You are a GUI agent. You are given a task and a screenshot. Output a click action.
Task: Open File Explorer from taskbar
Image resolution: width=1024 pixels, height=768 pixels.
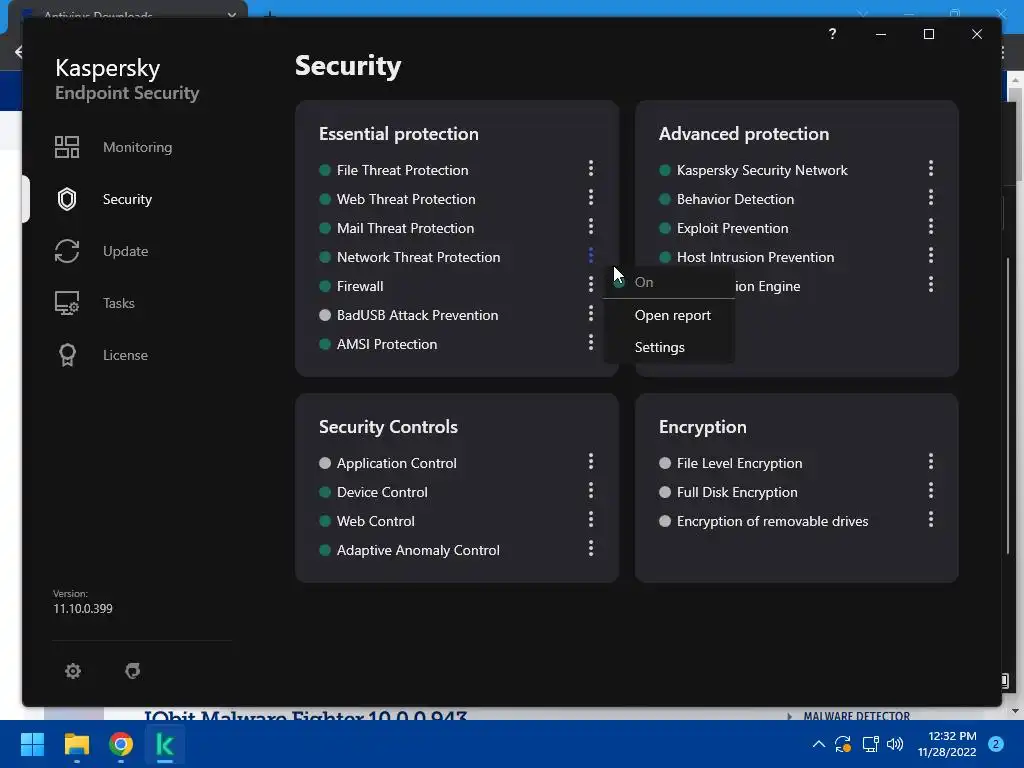pos(76,744)
